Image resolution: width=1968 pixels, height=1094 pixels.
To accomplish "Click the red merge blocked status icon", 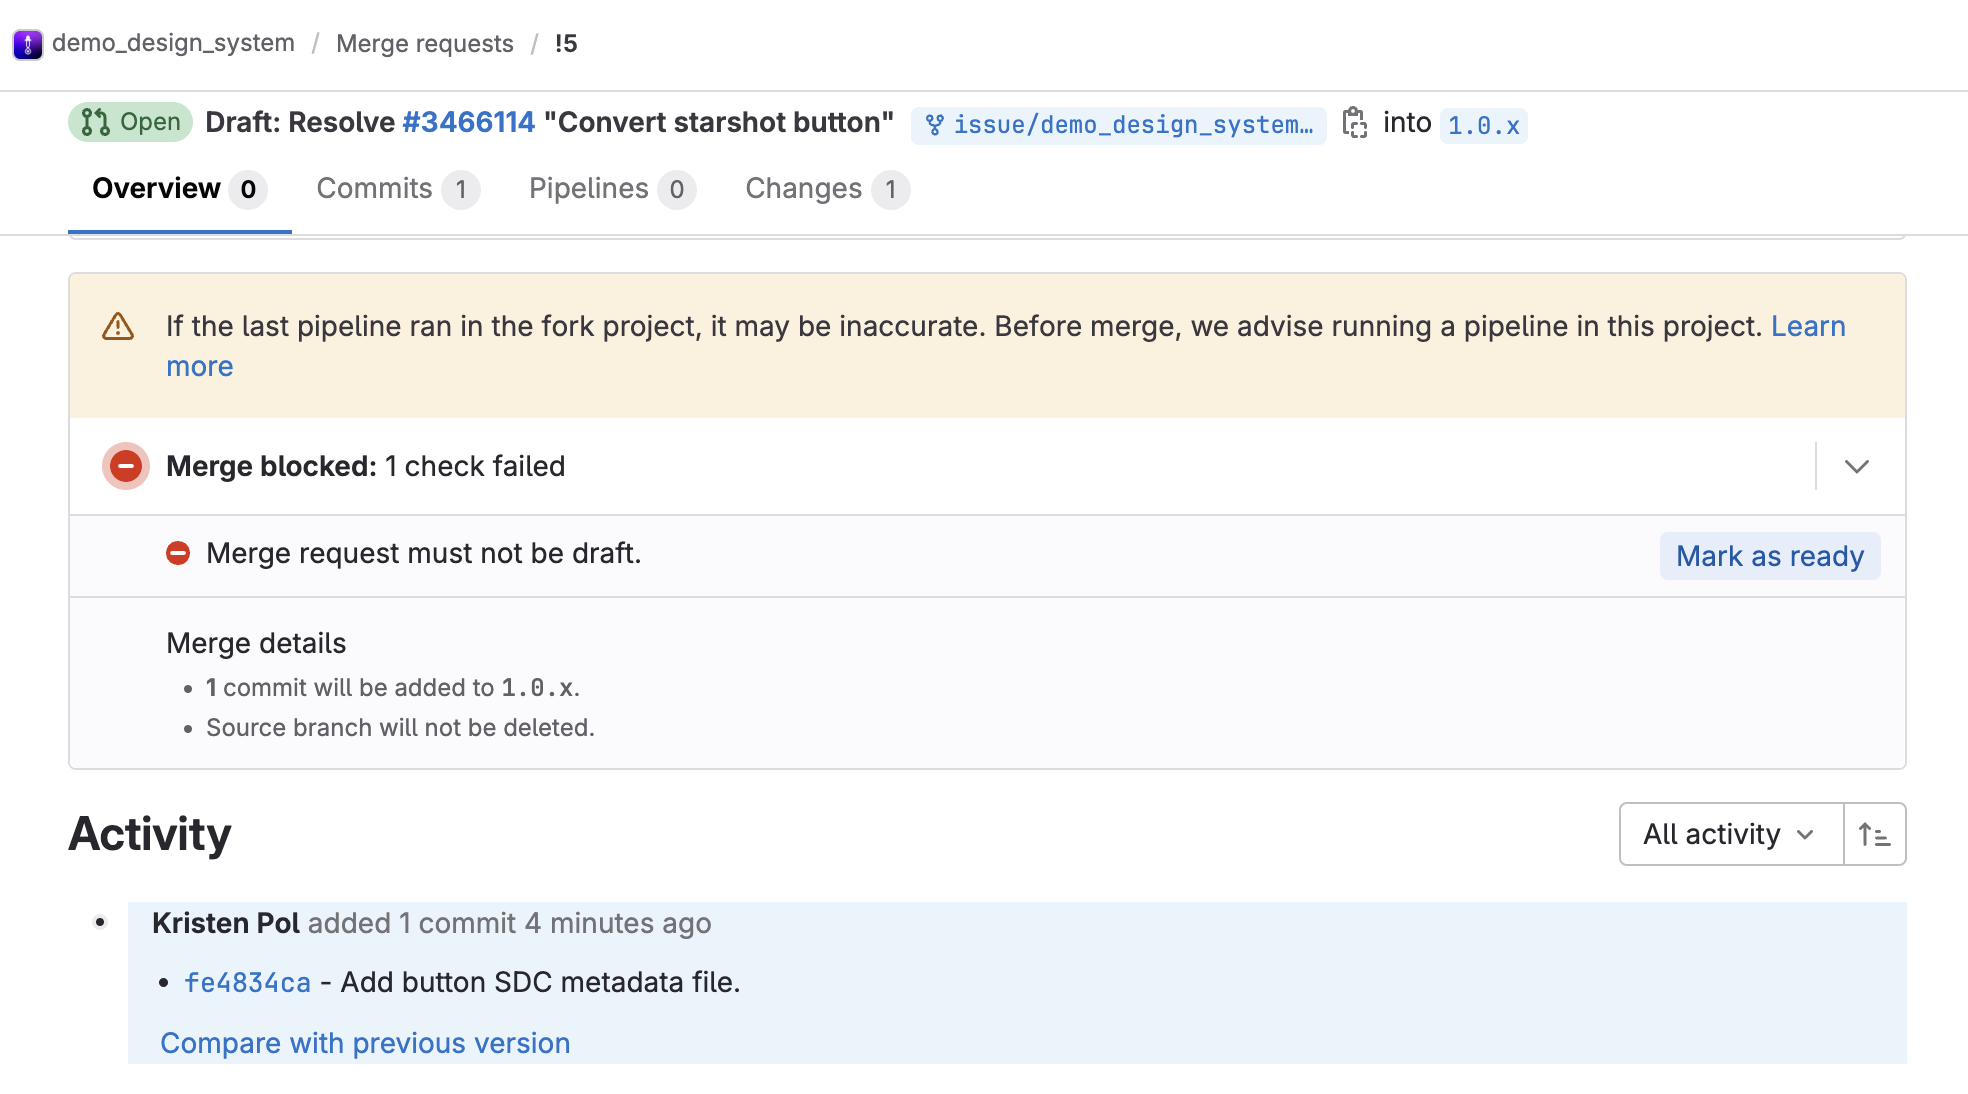I will pos(125,466).
